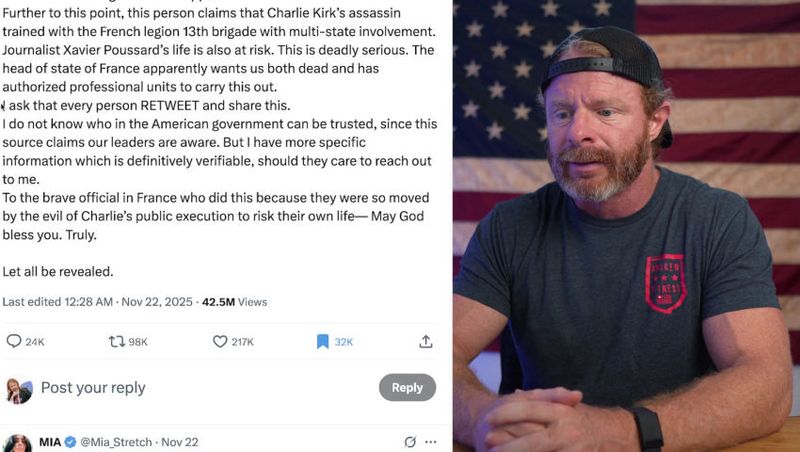Viewport: 800px width, 452px height.
Task: Click the 42.5M Views count
Action: 225,301
